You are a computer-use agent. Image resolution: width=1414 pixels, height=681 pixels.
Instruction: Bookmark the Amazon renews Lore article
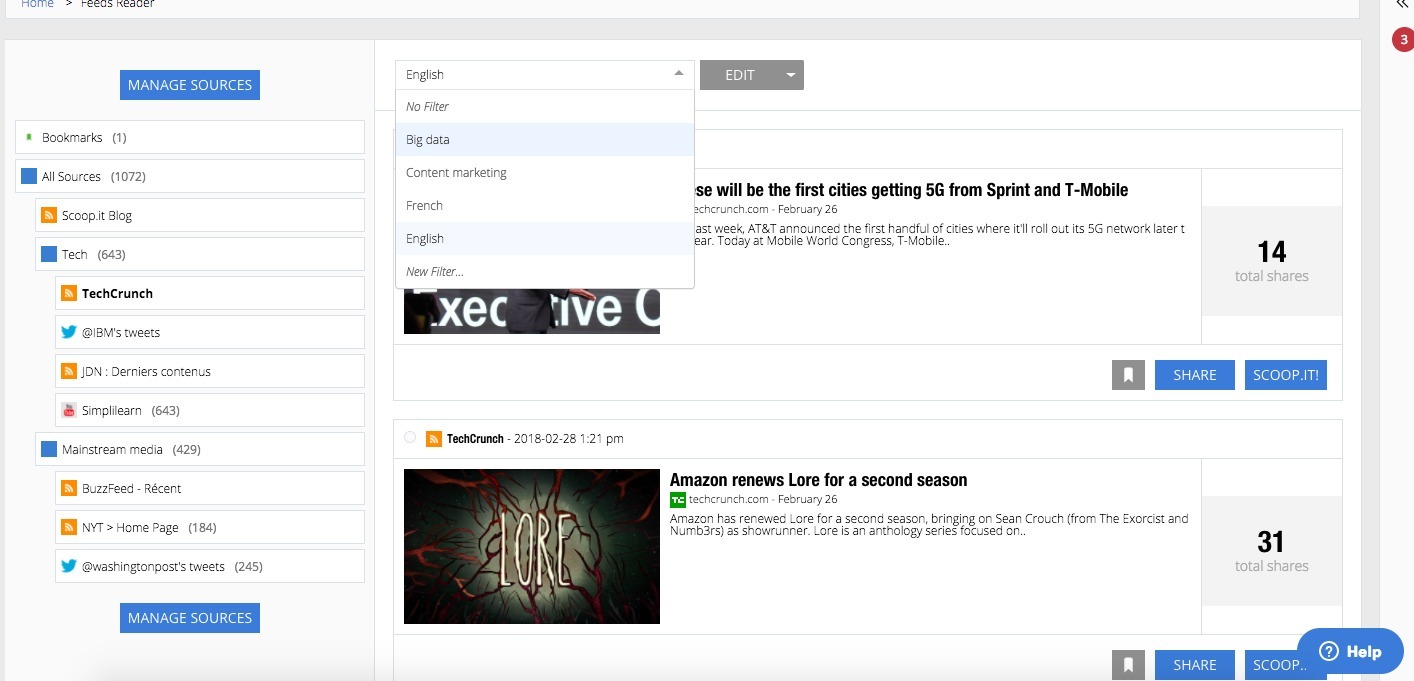click(1128, 665)
